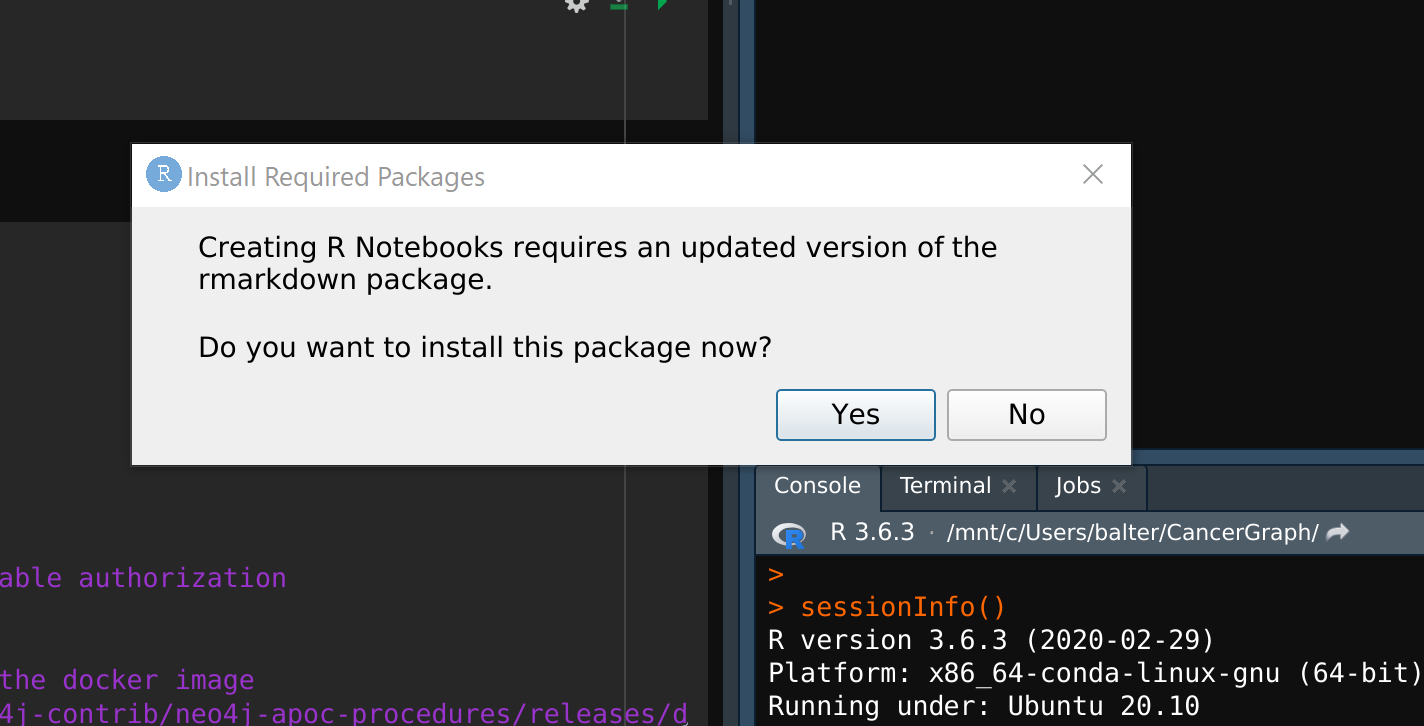Click No to skip package installation
The image size is (1424, 726).
coord(1026,414)
